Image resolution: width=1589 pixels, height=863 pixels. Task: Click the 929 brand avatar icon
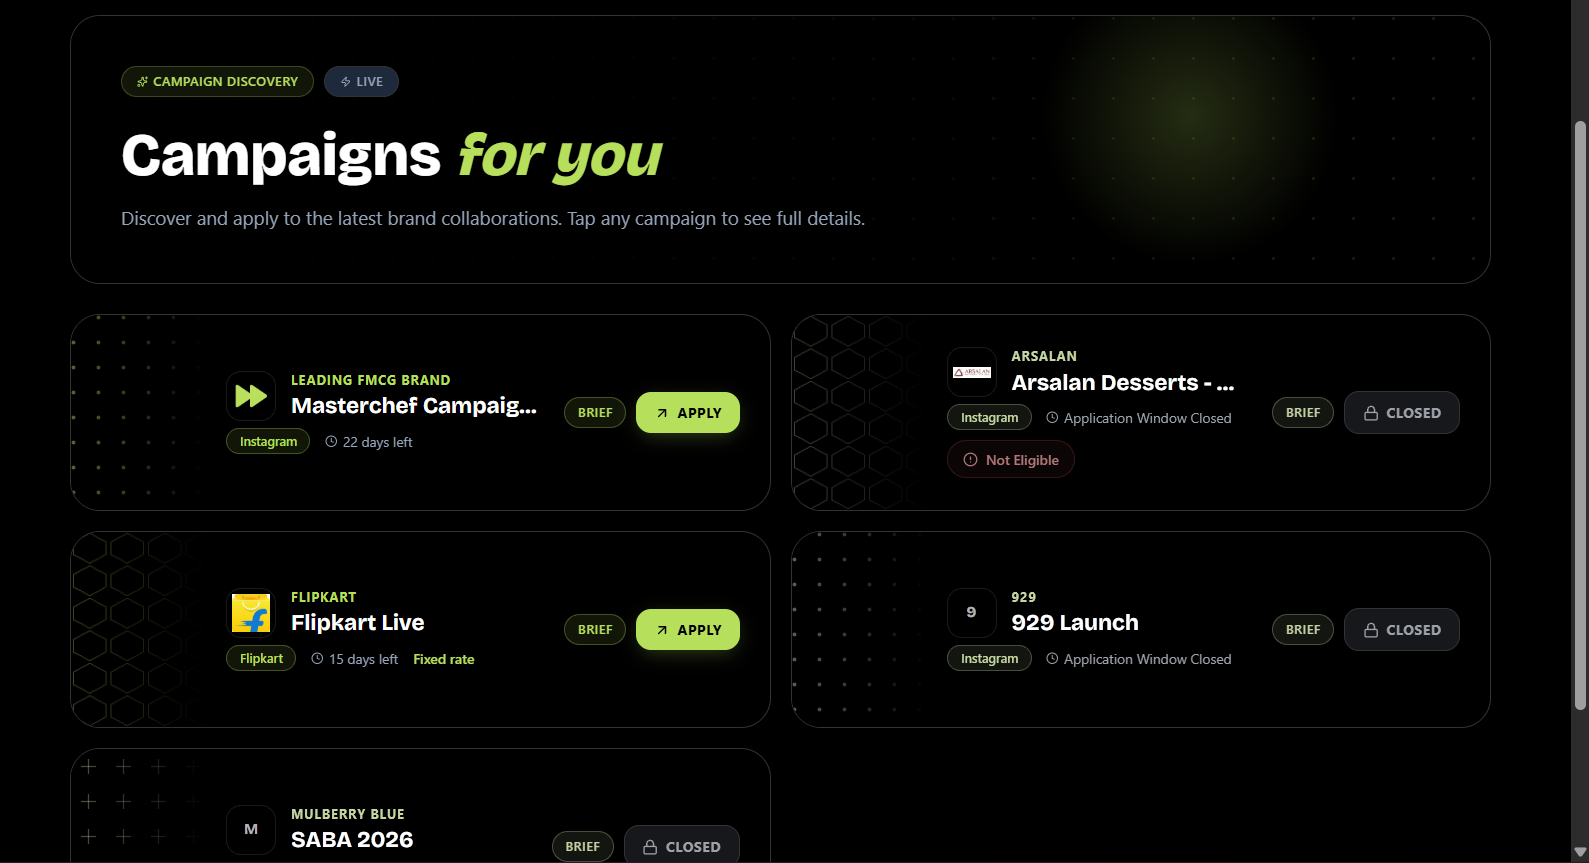tap(972, 613)
